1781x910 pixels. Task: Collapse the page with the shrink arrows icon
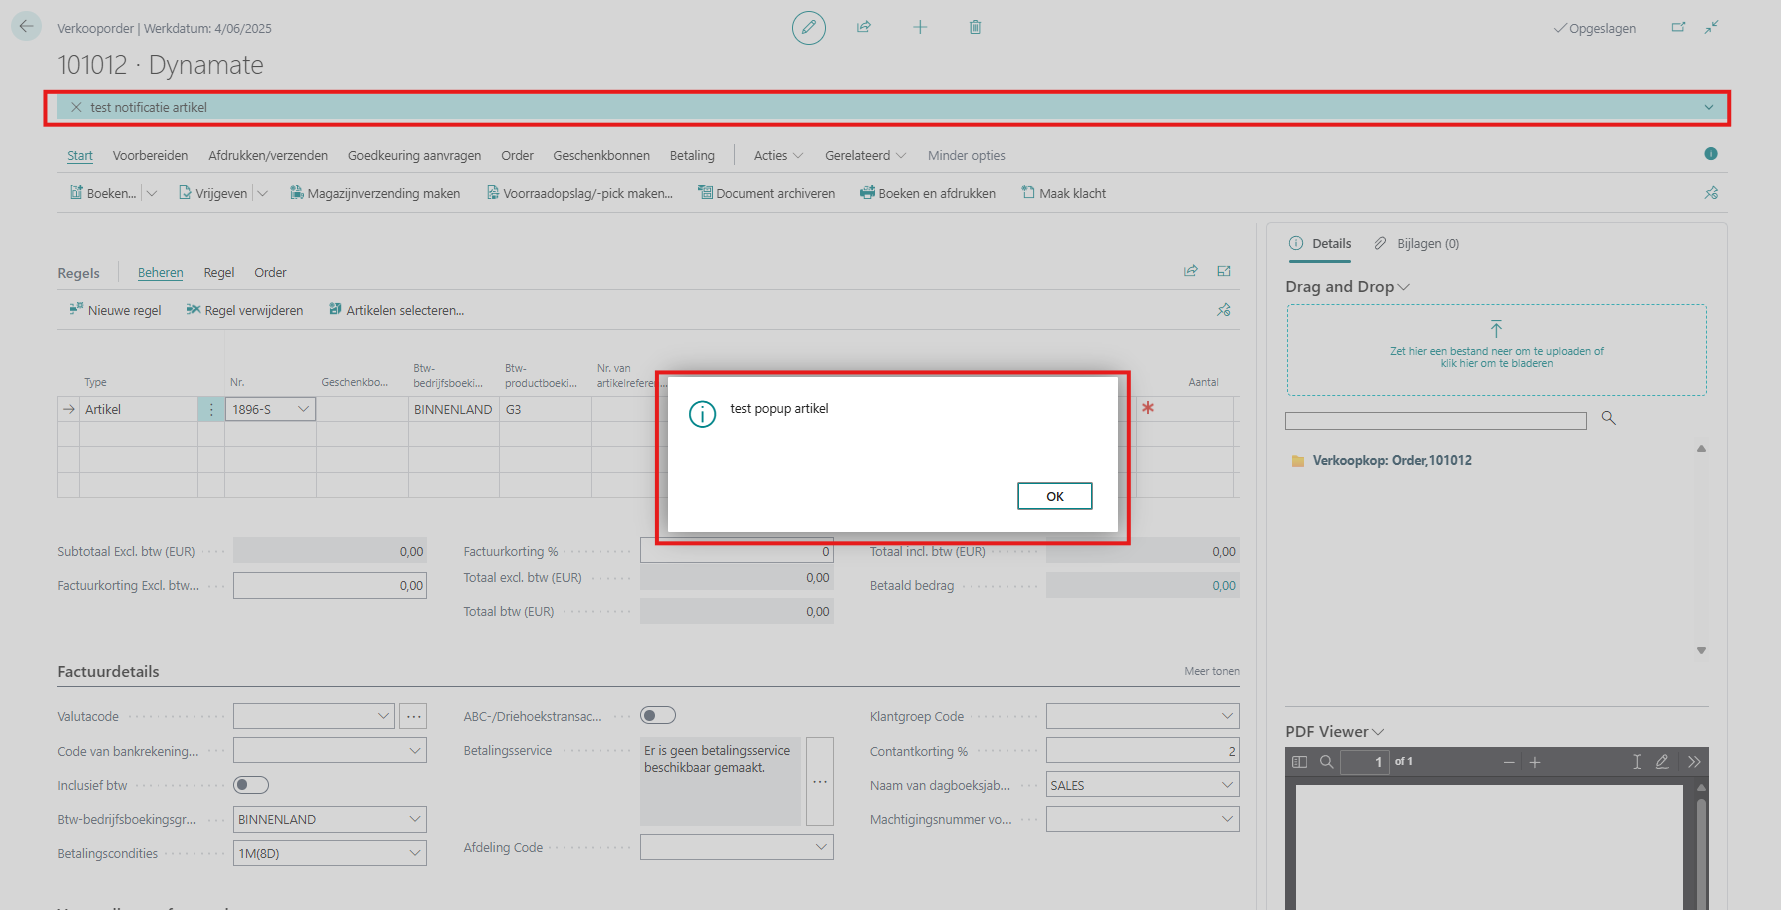pyautogui.click(x=1712, y=27)
